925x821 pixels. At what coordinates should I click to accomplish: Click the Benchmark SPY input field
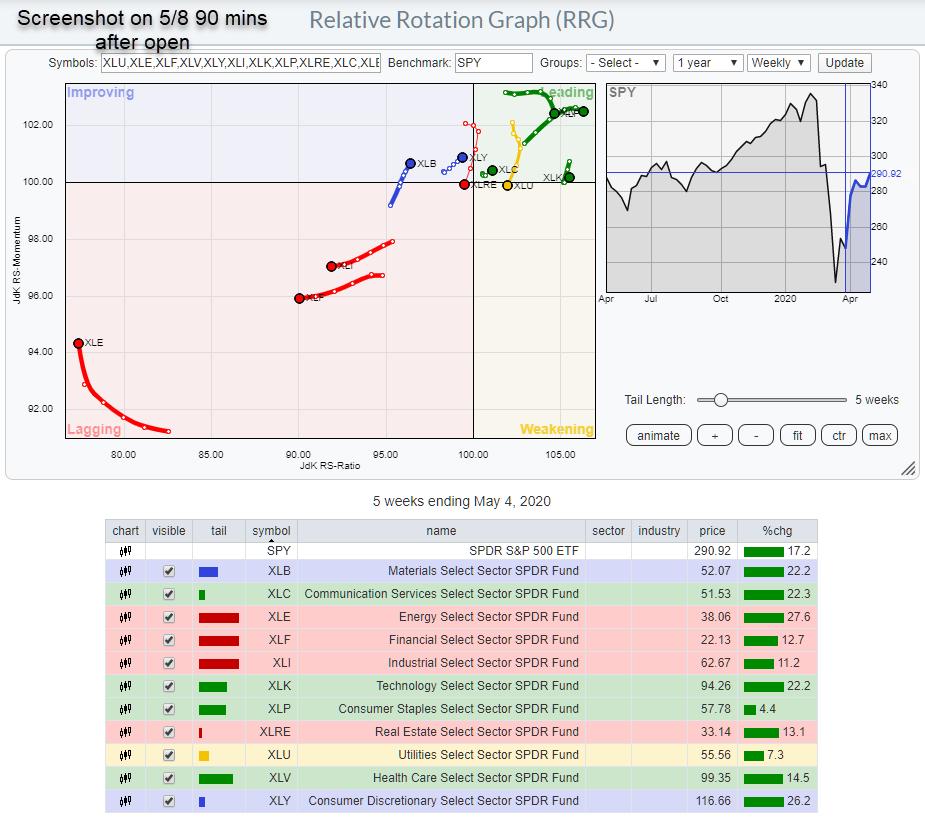(x=493, y=63)
